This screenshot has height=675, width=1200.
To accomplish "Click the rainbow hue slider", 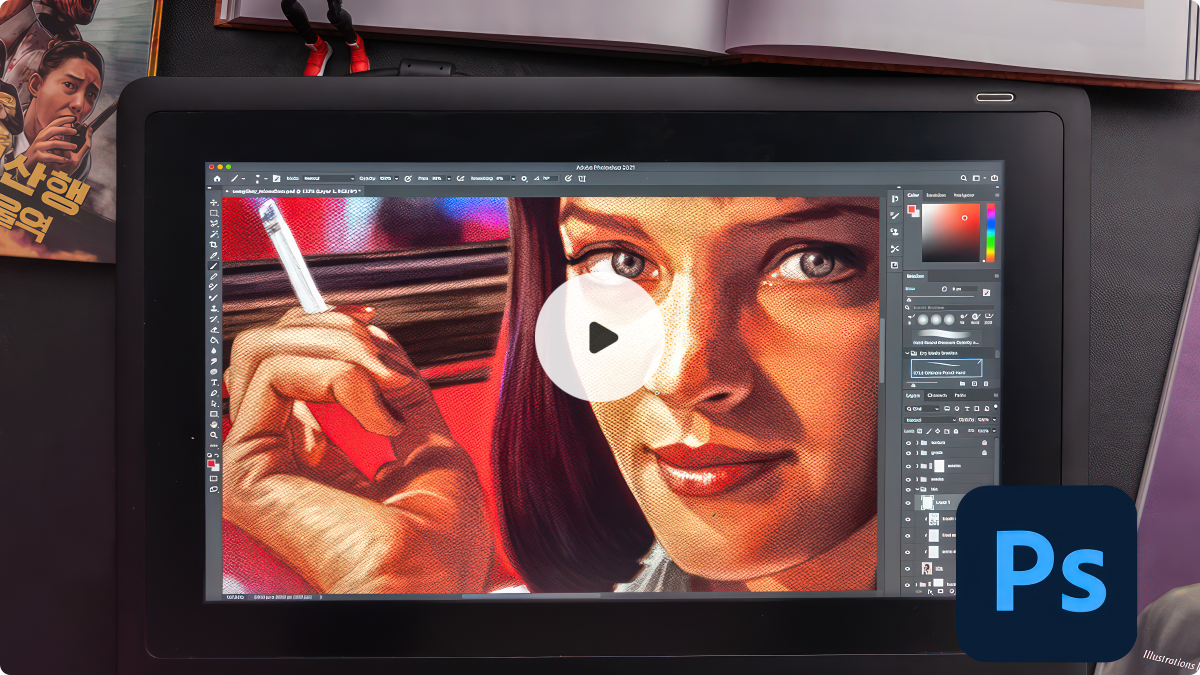I will pyautogui.click(x=991, y=233).
